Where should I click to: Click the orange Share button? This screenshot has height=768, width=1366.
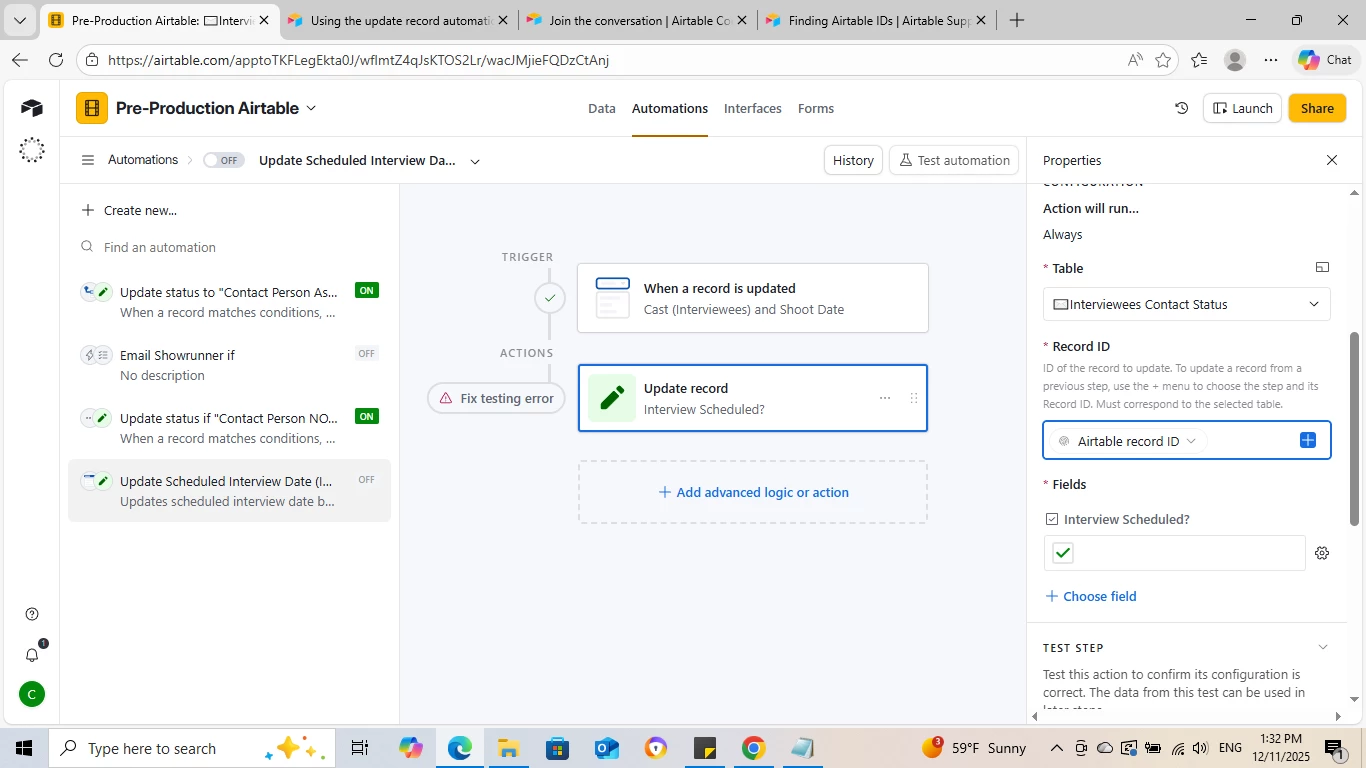[1317, 108]
